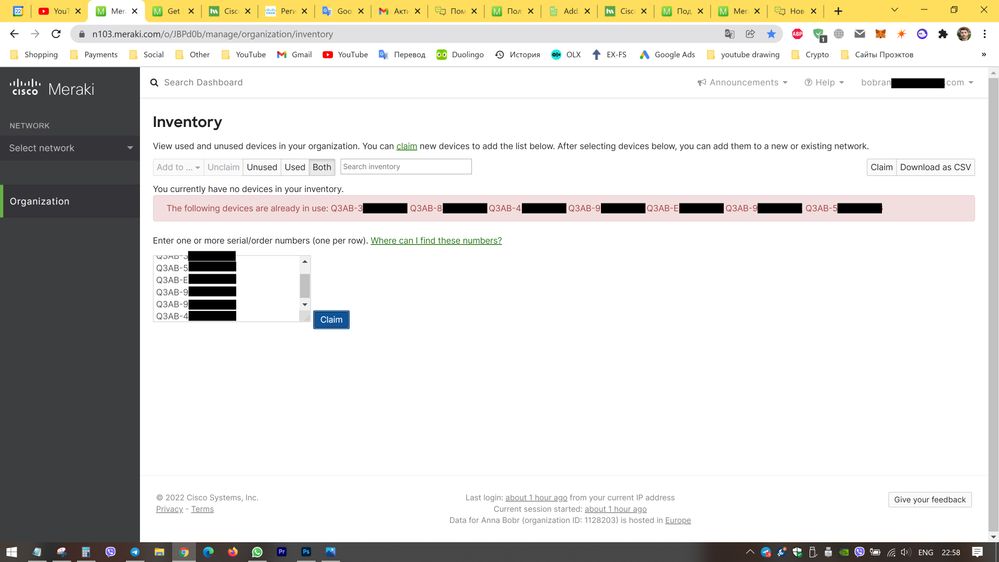This screenshot has height=562, width=999.
Task: Open 'Where can I find these numbers?' link
Action: tap(436, 240)
